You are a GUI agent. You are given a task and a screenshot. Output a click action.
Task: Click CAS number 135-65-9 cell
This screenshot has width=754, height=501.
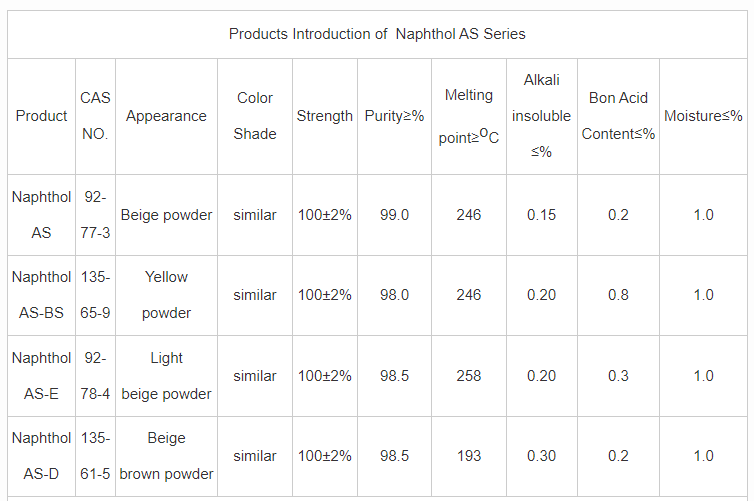(x=95, y=295)
